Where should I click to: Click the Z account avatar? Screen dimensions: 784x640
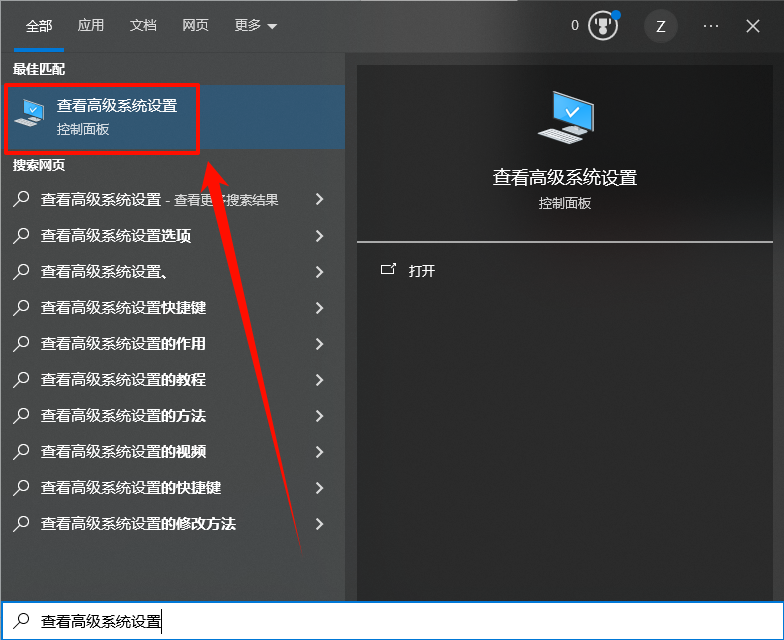pos(660,26)
